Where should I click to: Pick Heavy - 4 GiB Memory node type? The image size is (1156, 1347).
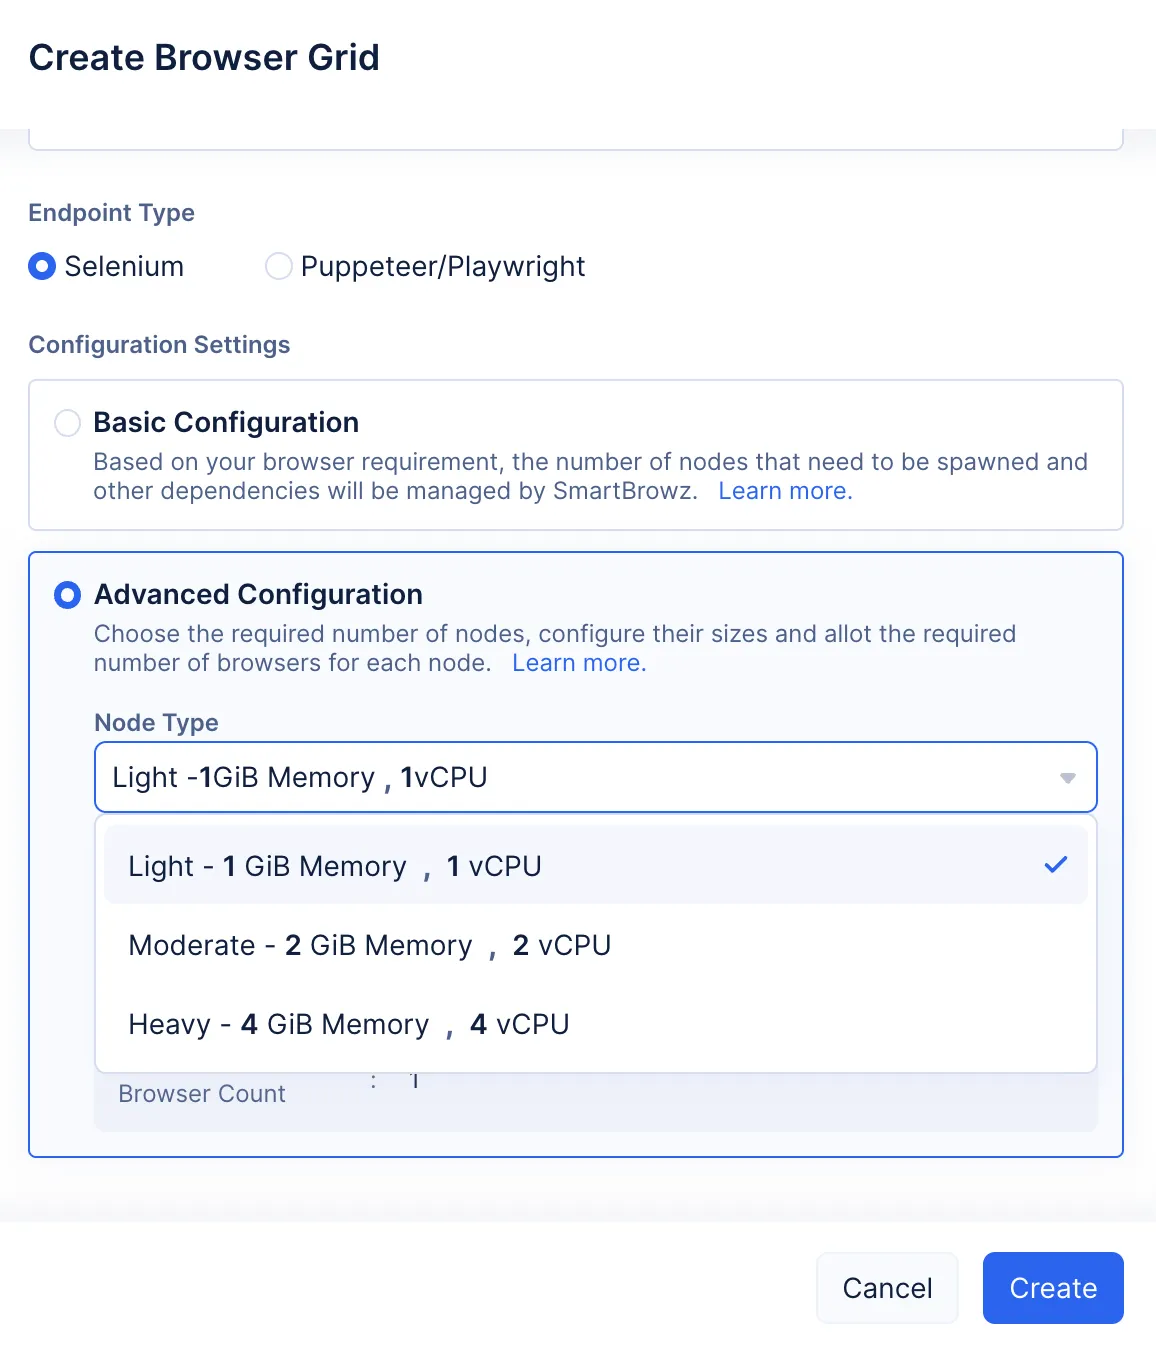pos(348,1024)
